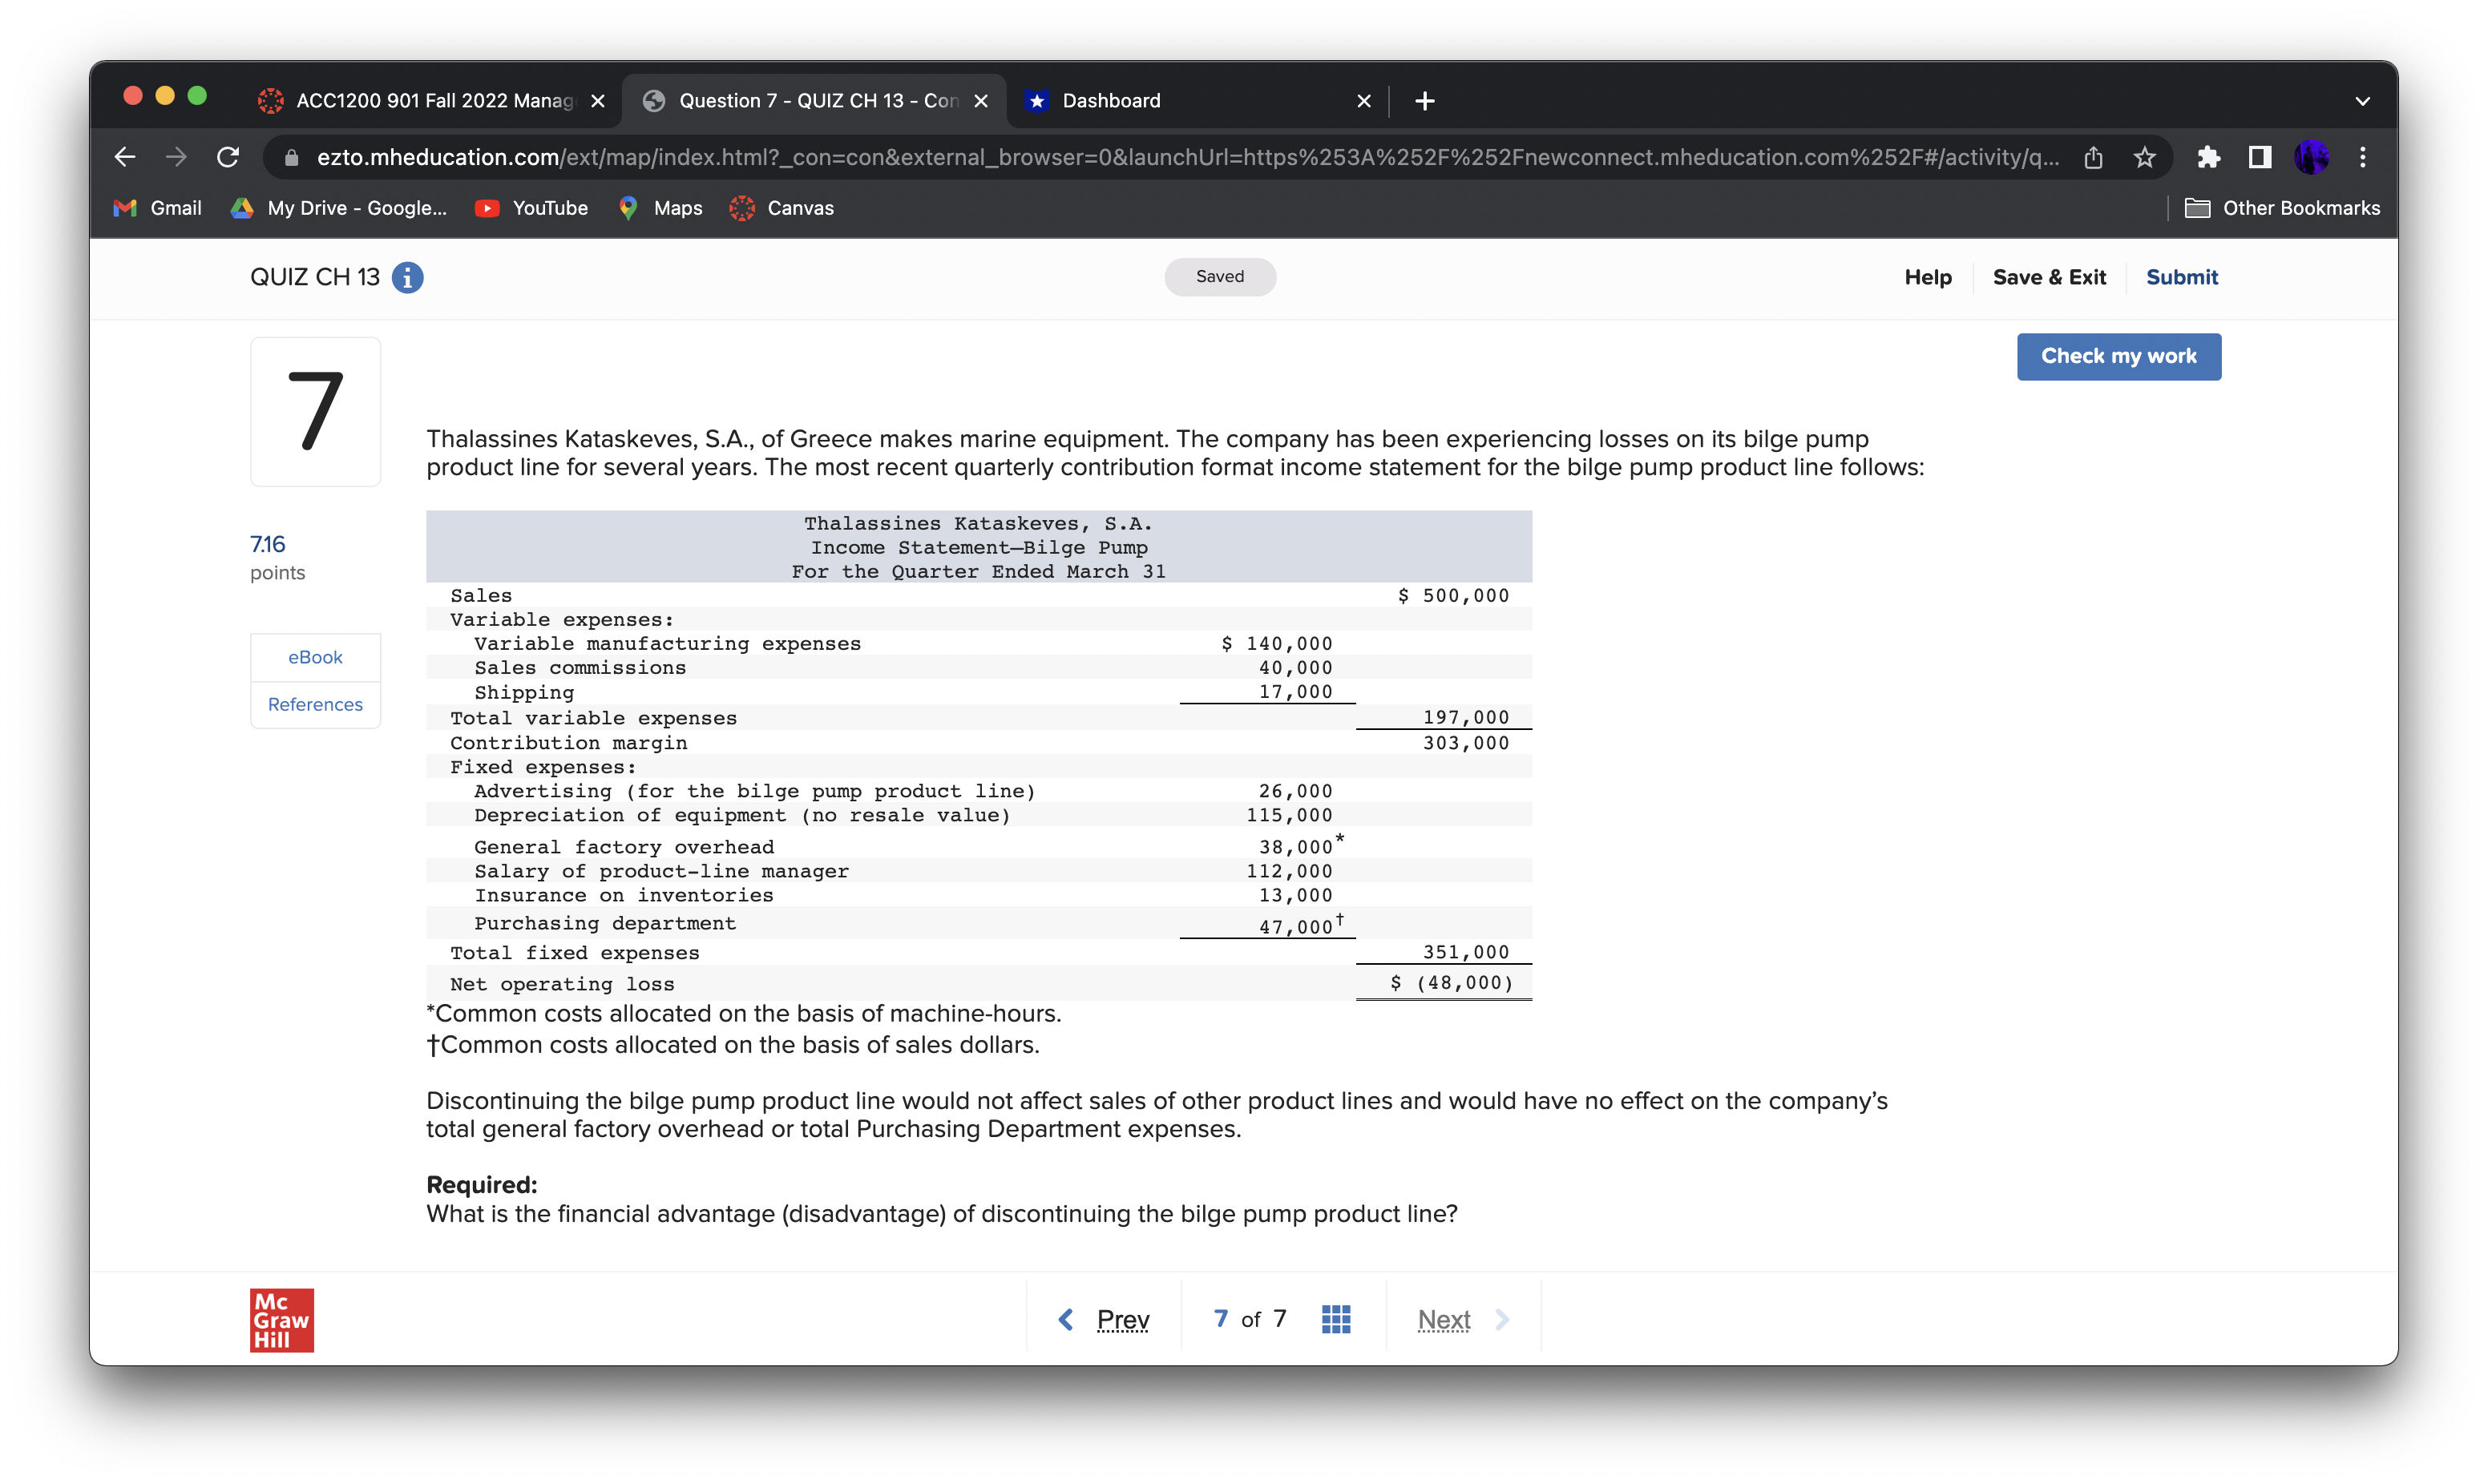Submit the quiz
2488x1484 pixels.
(2182, 277)
